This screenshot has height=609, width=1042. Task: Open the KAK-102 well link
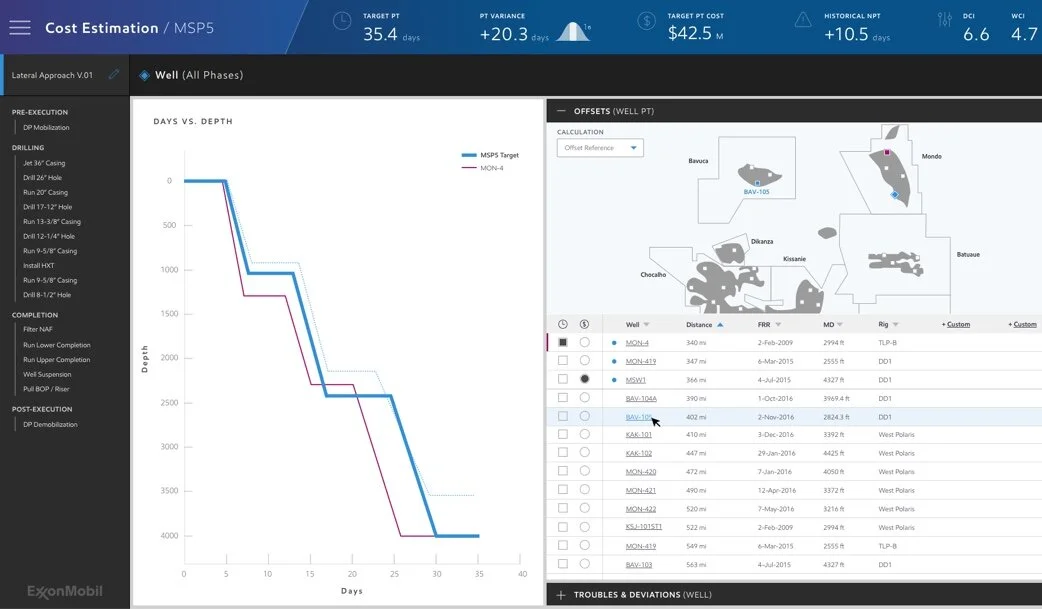point(639,453)
